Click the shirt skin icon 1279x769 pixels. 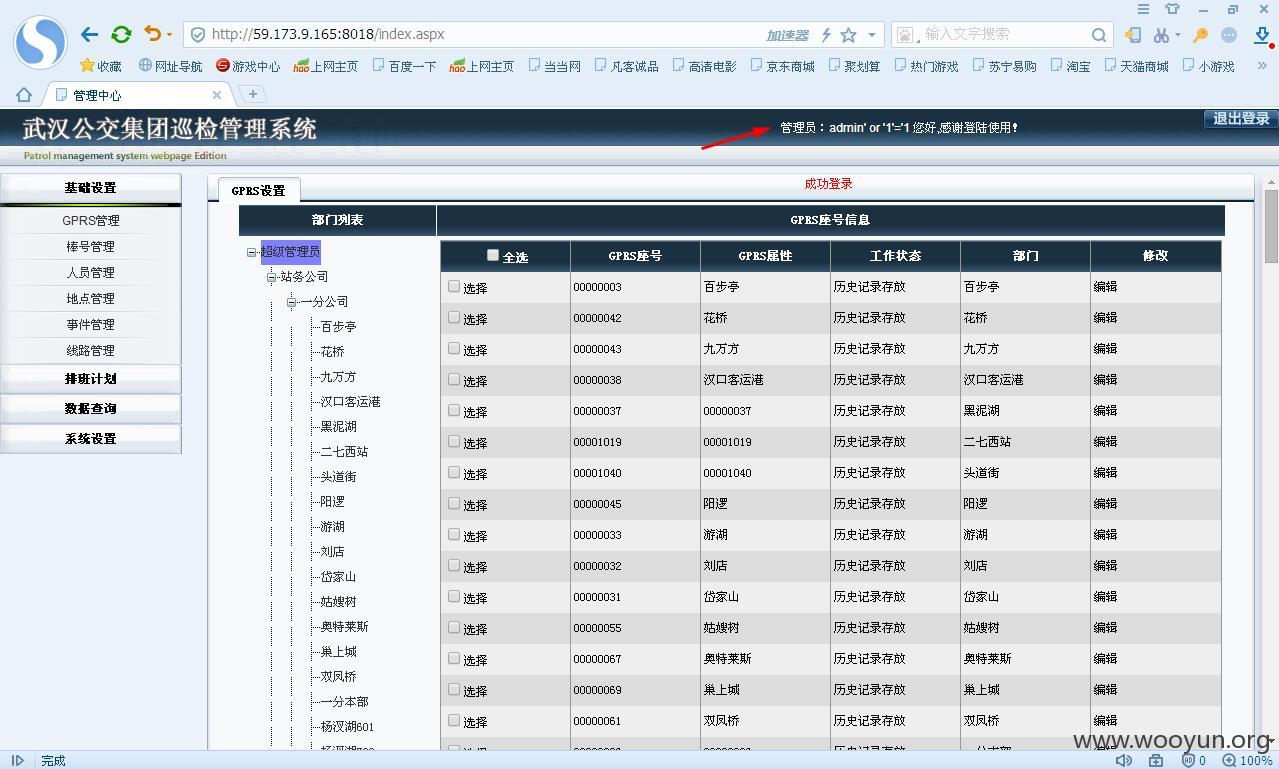pos(1173,9)
